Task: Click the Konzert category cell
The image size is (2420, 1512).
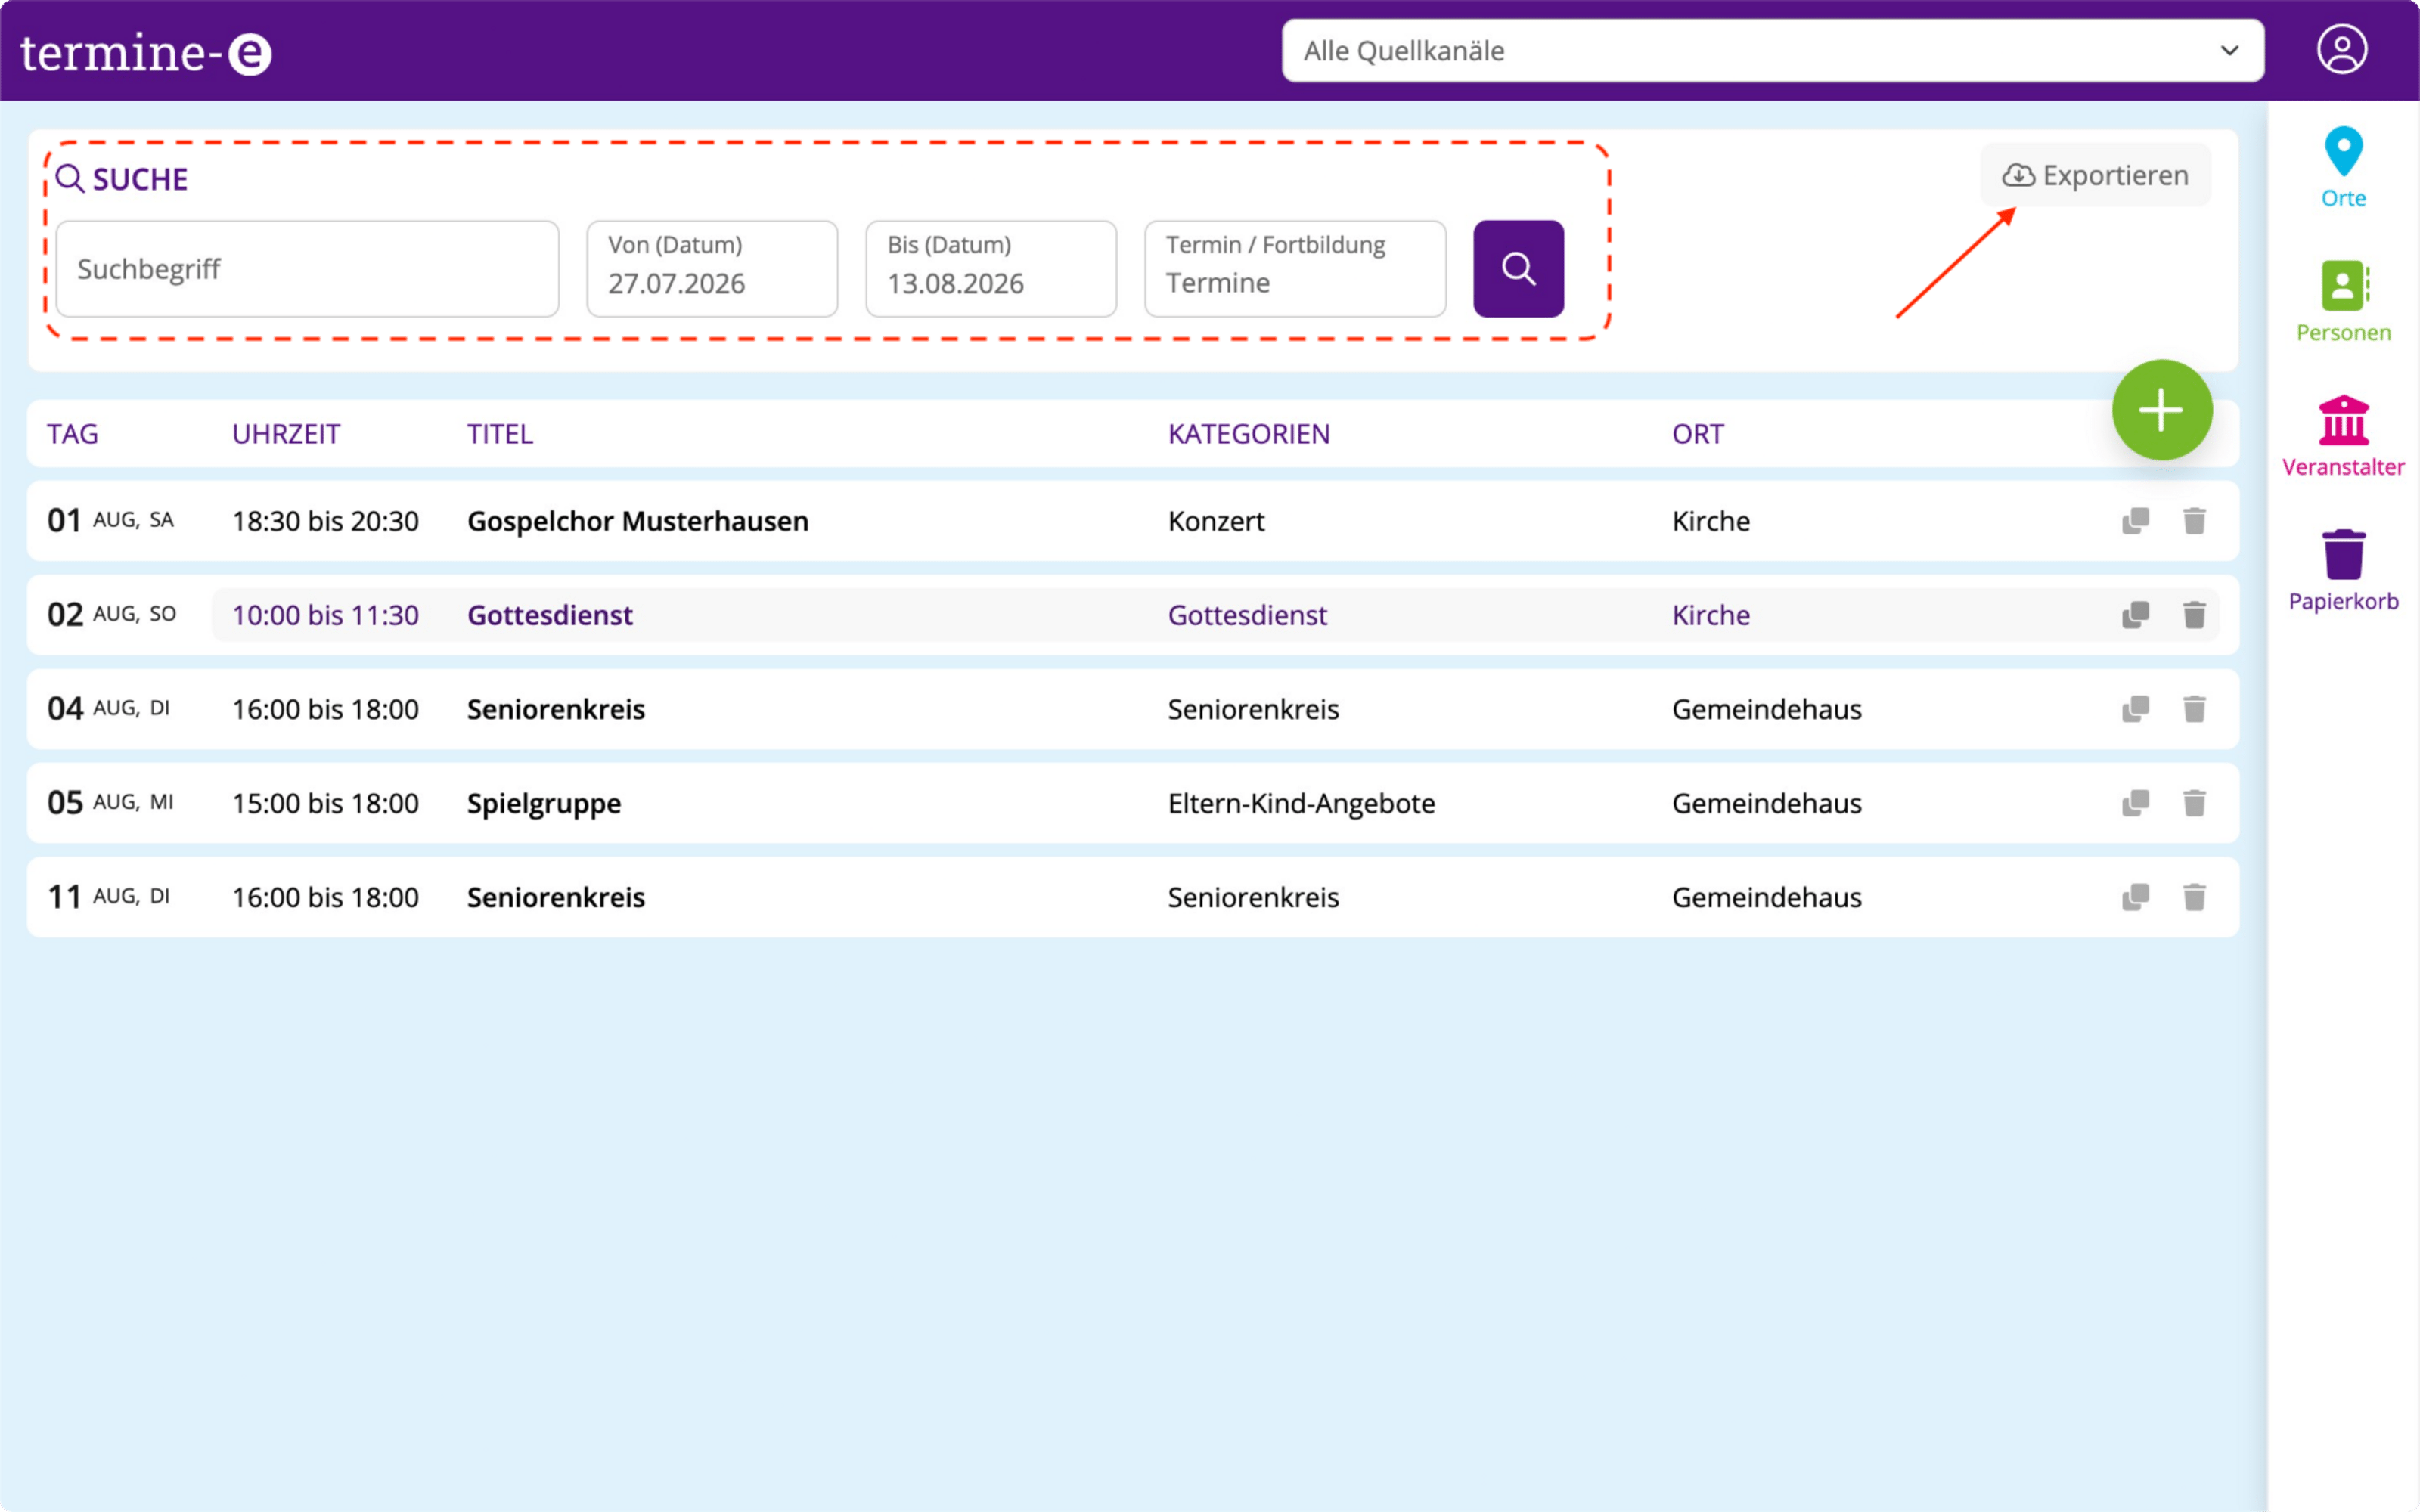Action: coord(1216,521)
